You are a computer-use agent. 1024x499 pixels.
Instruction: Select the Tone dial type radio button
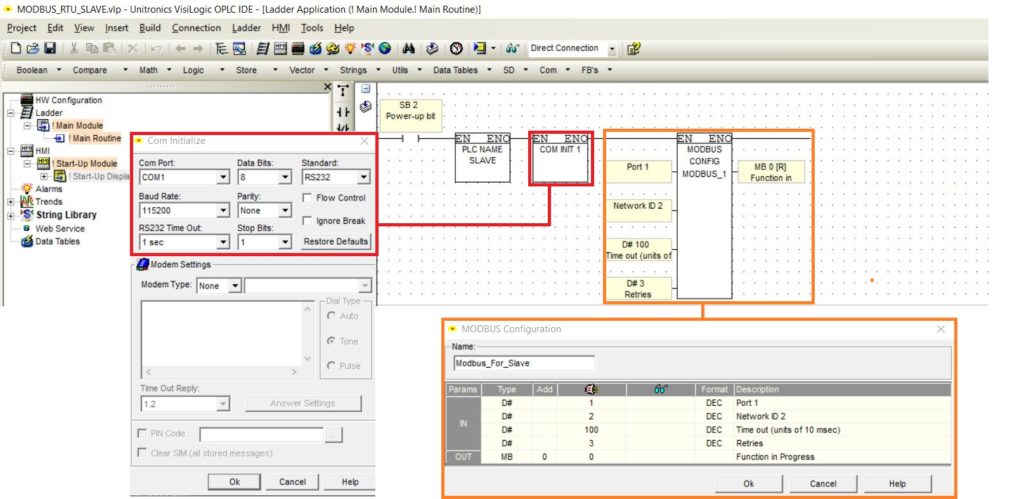(331, 342)
